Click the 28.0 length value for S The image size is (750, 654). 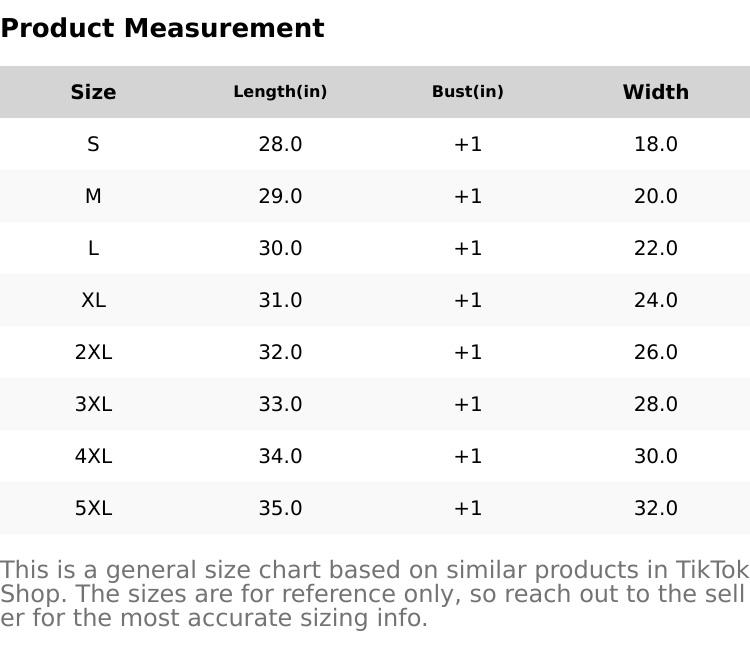pyautogui.click(x=280, y=144)
